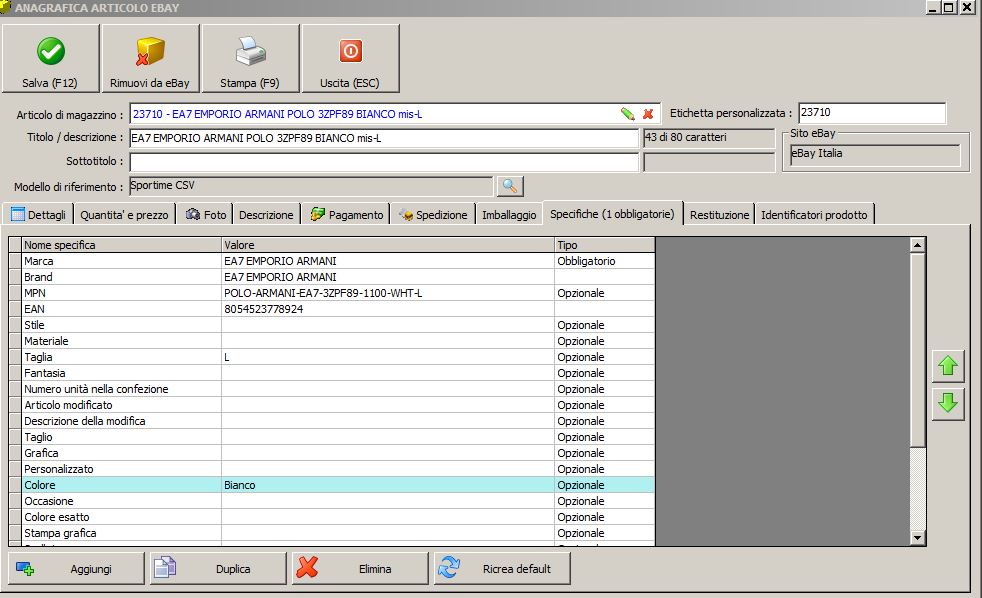Click Opzionale cell in MPN row

604,293
